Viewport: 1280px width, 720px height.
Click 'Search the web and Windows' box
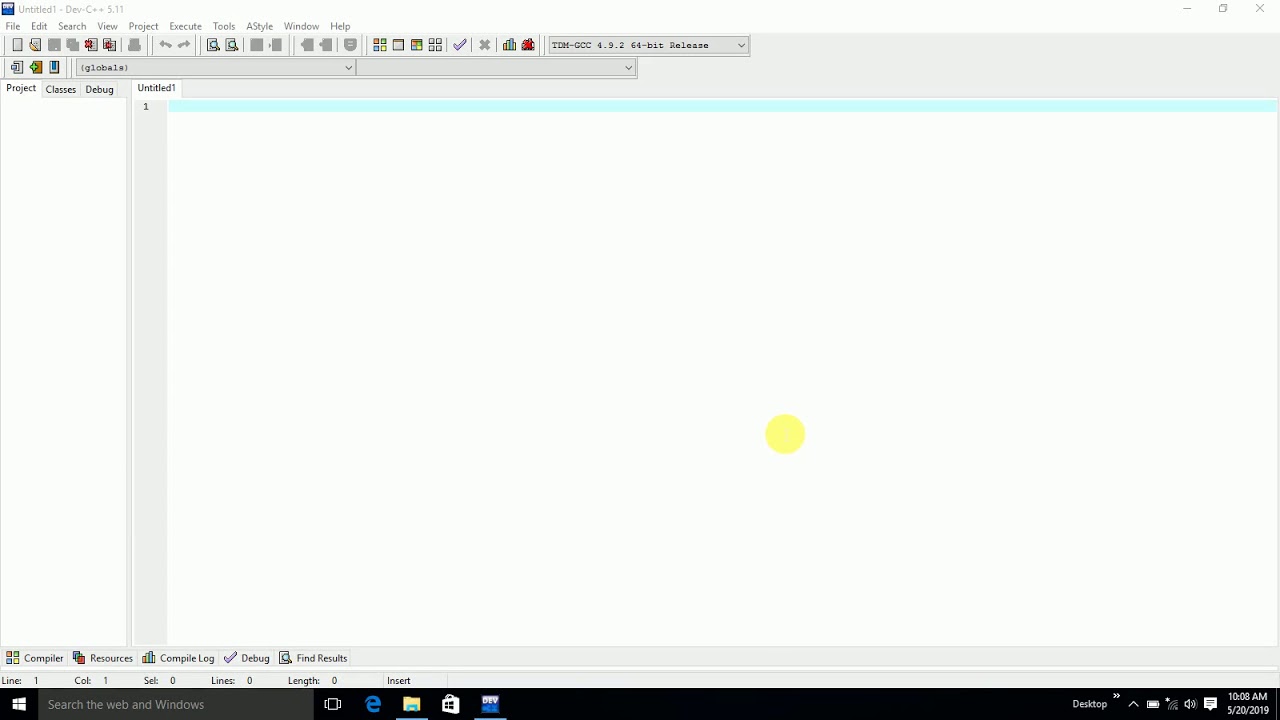(176, 704)
